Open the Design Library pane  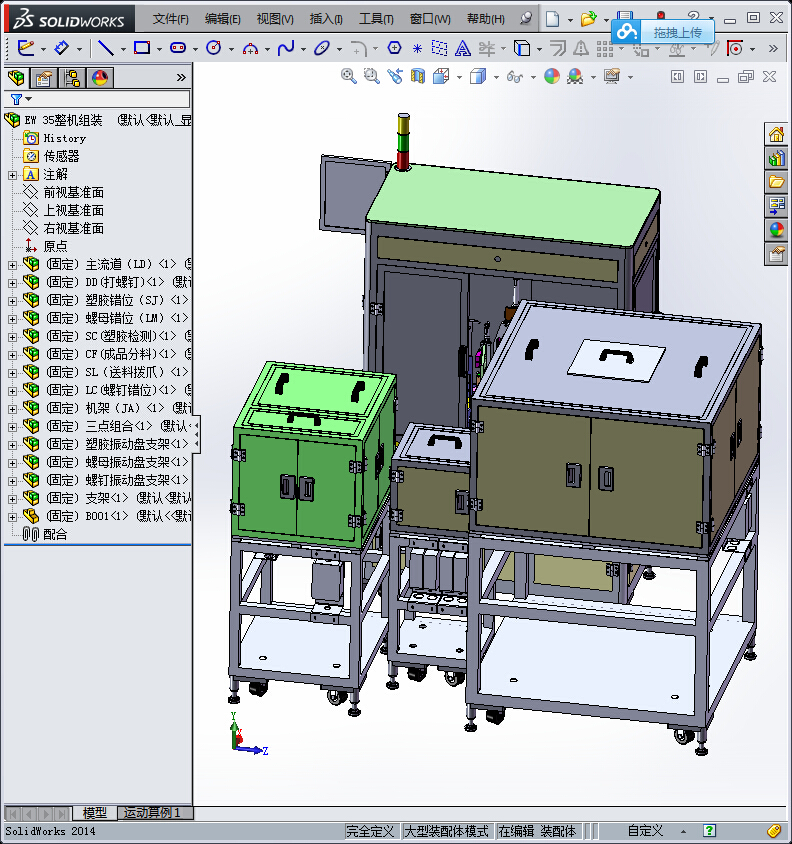[x=776, y=158]
